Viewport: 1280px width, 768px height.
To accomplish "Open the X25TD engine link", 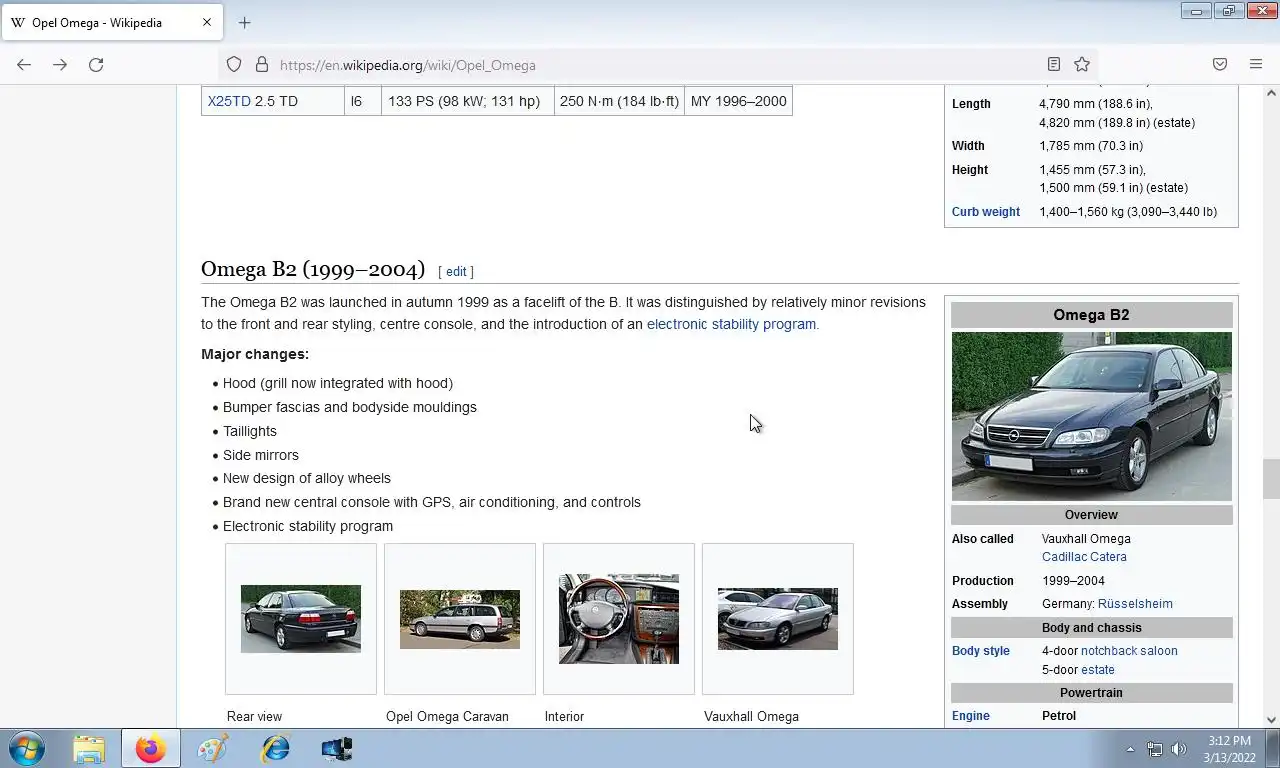I will pyautogui.click(x=229, y=101).
